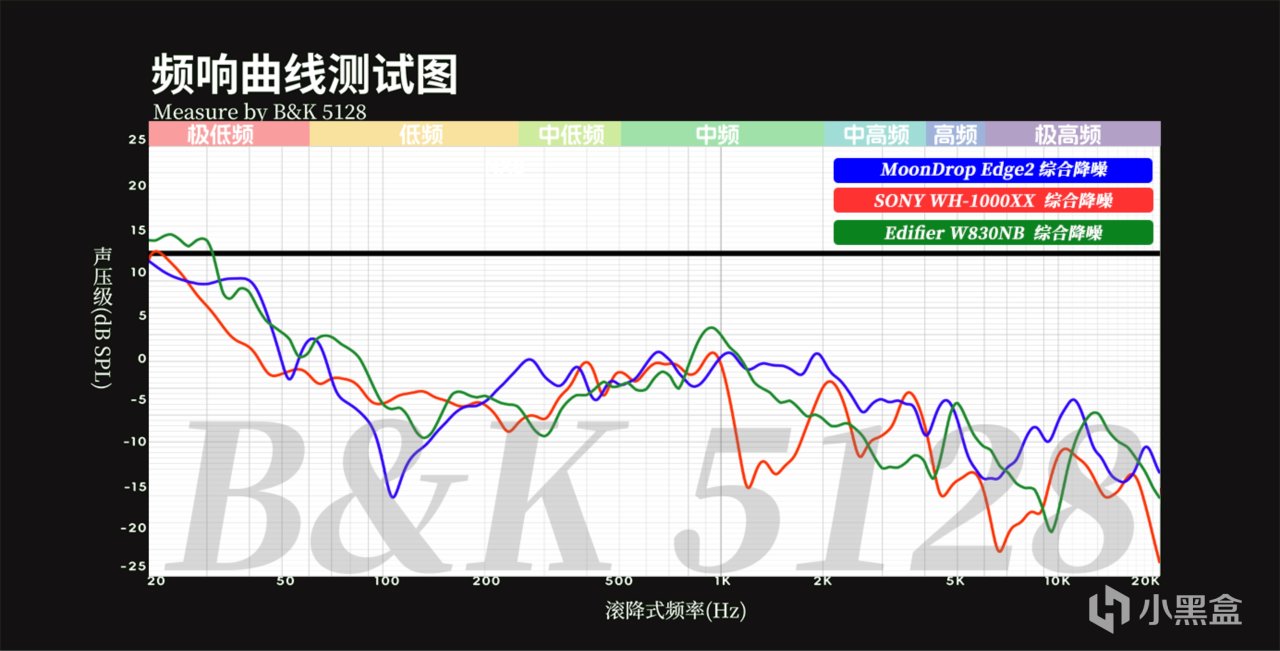Click the SONY WH-1000XX red legend entry
Image resolution: width=1280 pixels, height=651 pixels.
coord(992,200)
